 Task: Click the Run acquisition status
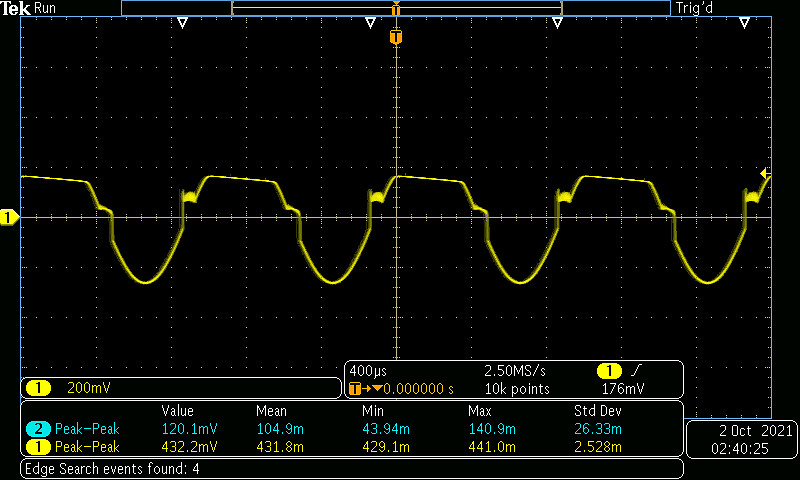(x=45, y=8)
